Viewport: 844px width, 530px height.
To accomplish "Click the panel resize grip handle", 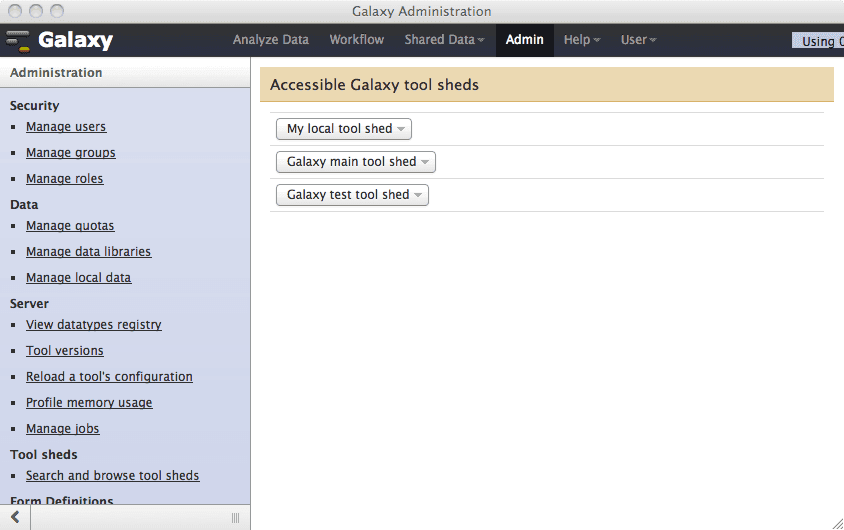I will pyautogui.click(x=235, y=517).
